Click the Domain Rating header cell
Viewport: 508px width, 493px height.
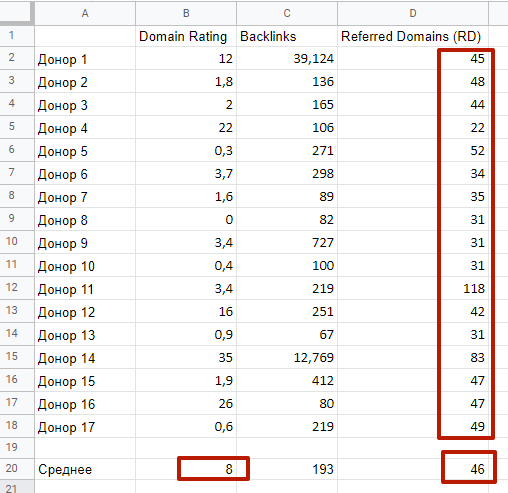click(x=186, y=36)
